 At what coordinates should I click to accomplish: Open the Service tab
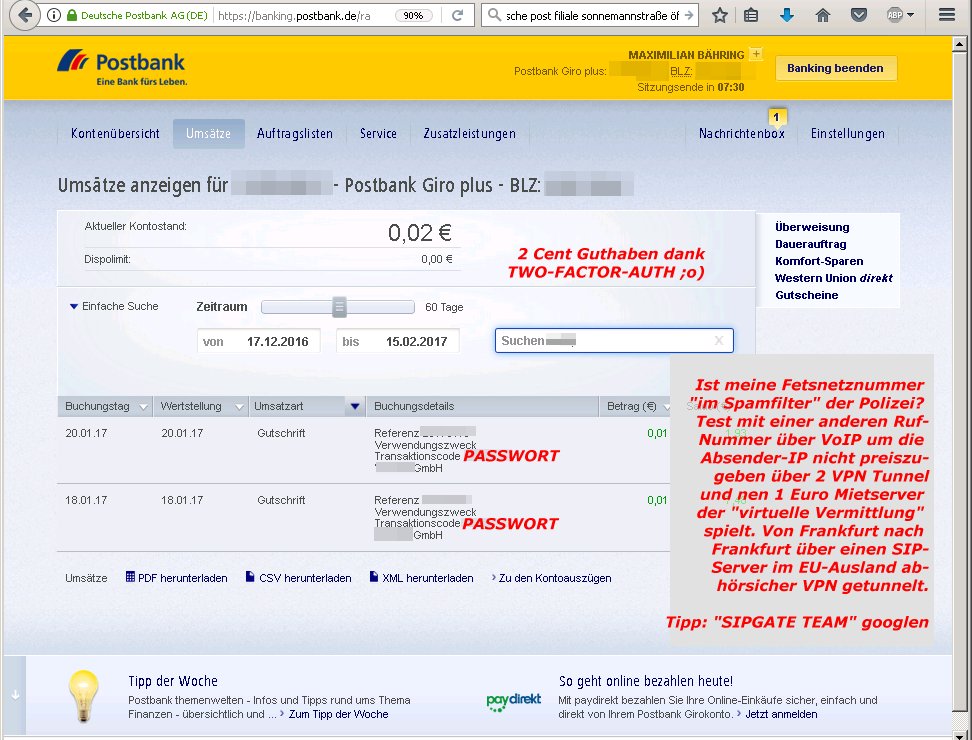(x=378, y=133)
